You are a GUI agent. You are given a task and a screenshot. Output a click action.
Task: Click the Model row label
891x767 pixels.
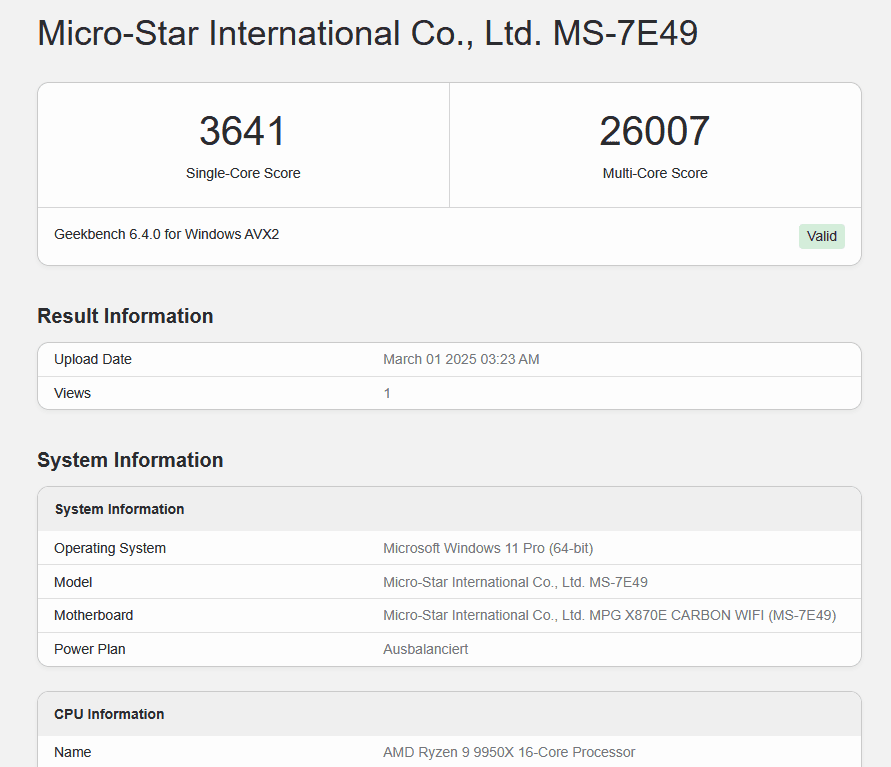pos(73,582)
